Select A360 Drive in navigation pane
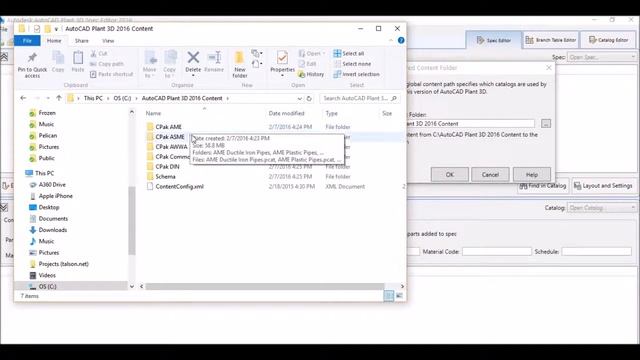Screen dimensions: 640x360 pos(52,184)
